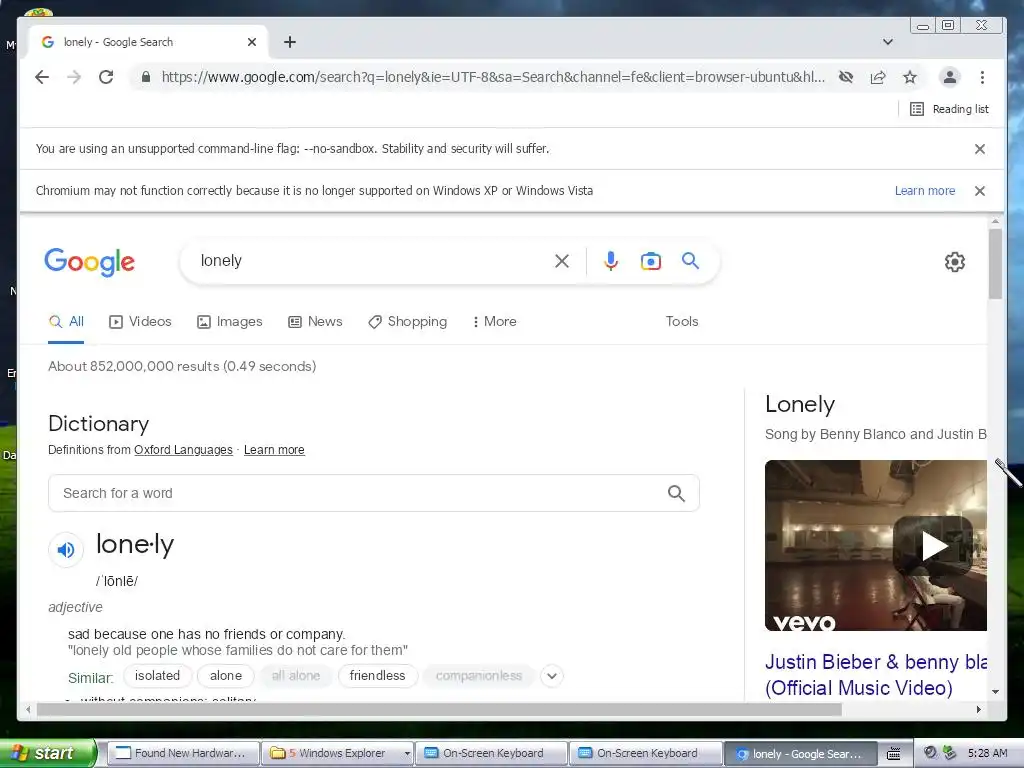
Task: Open the Oxford Languages link
Action: click(x=183, y=450)
